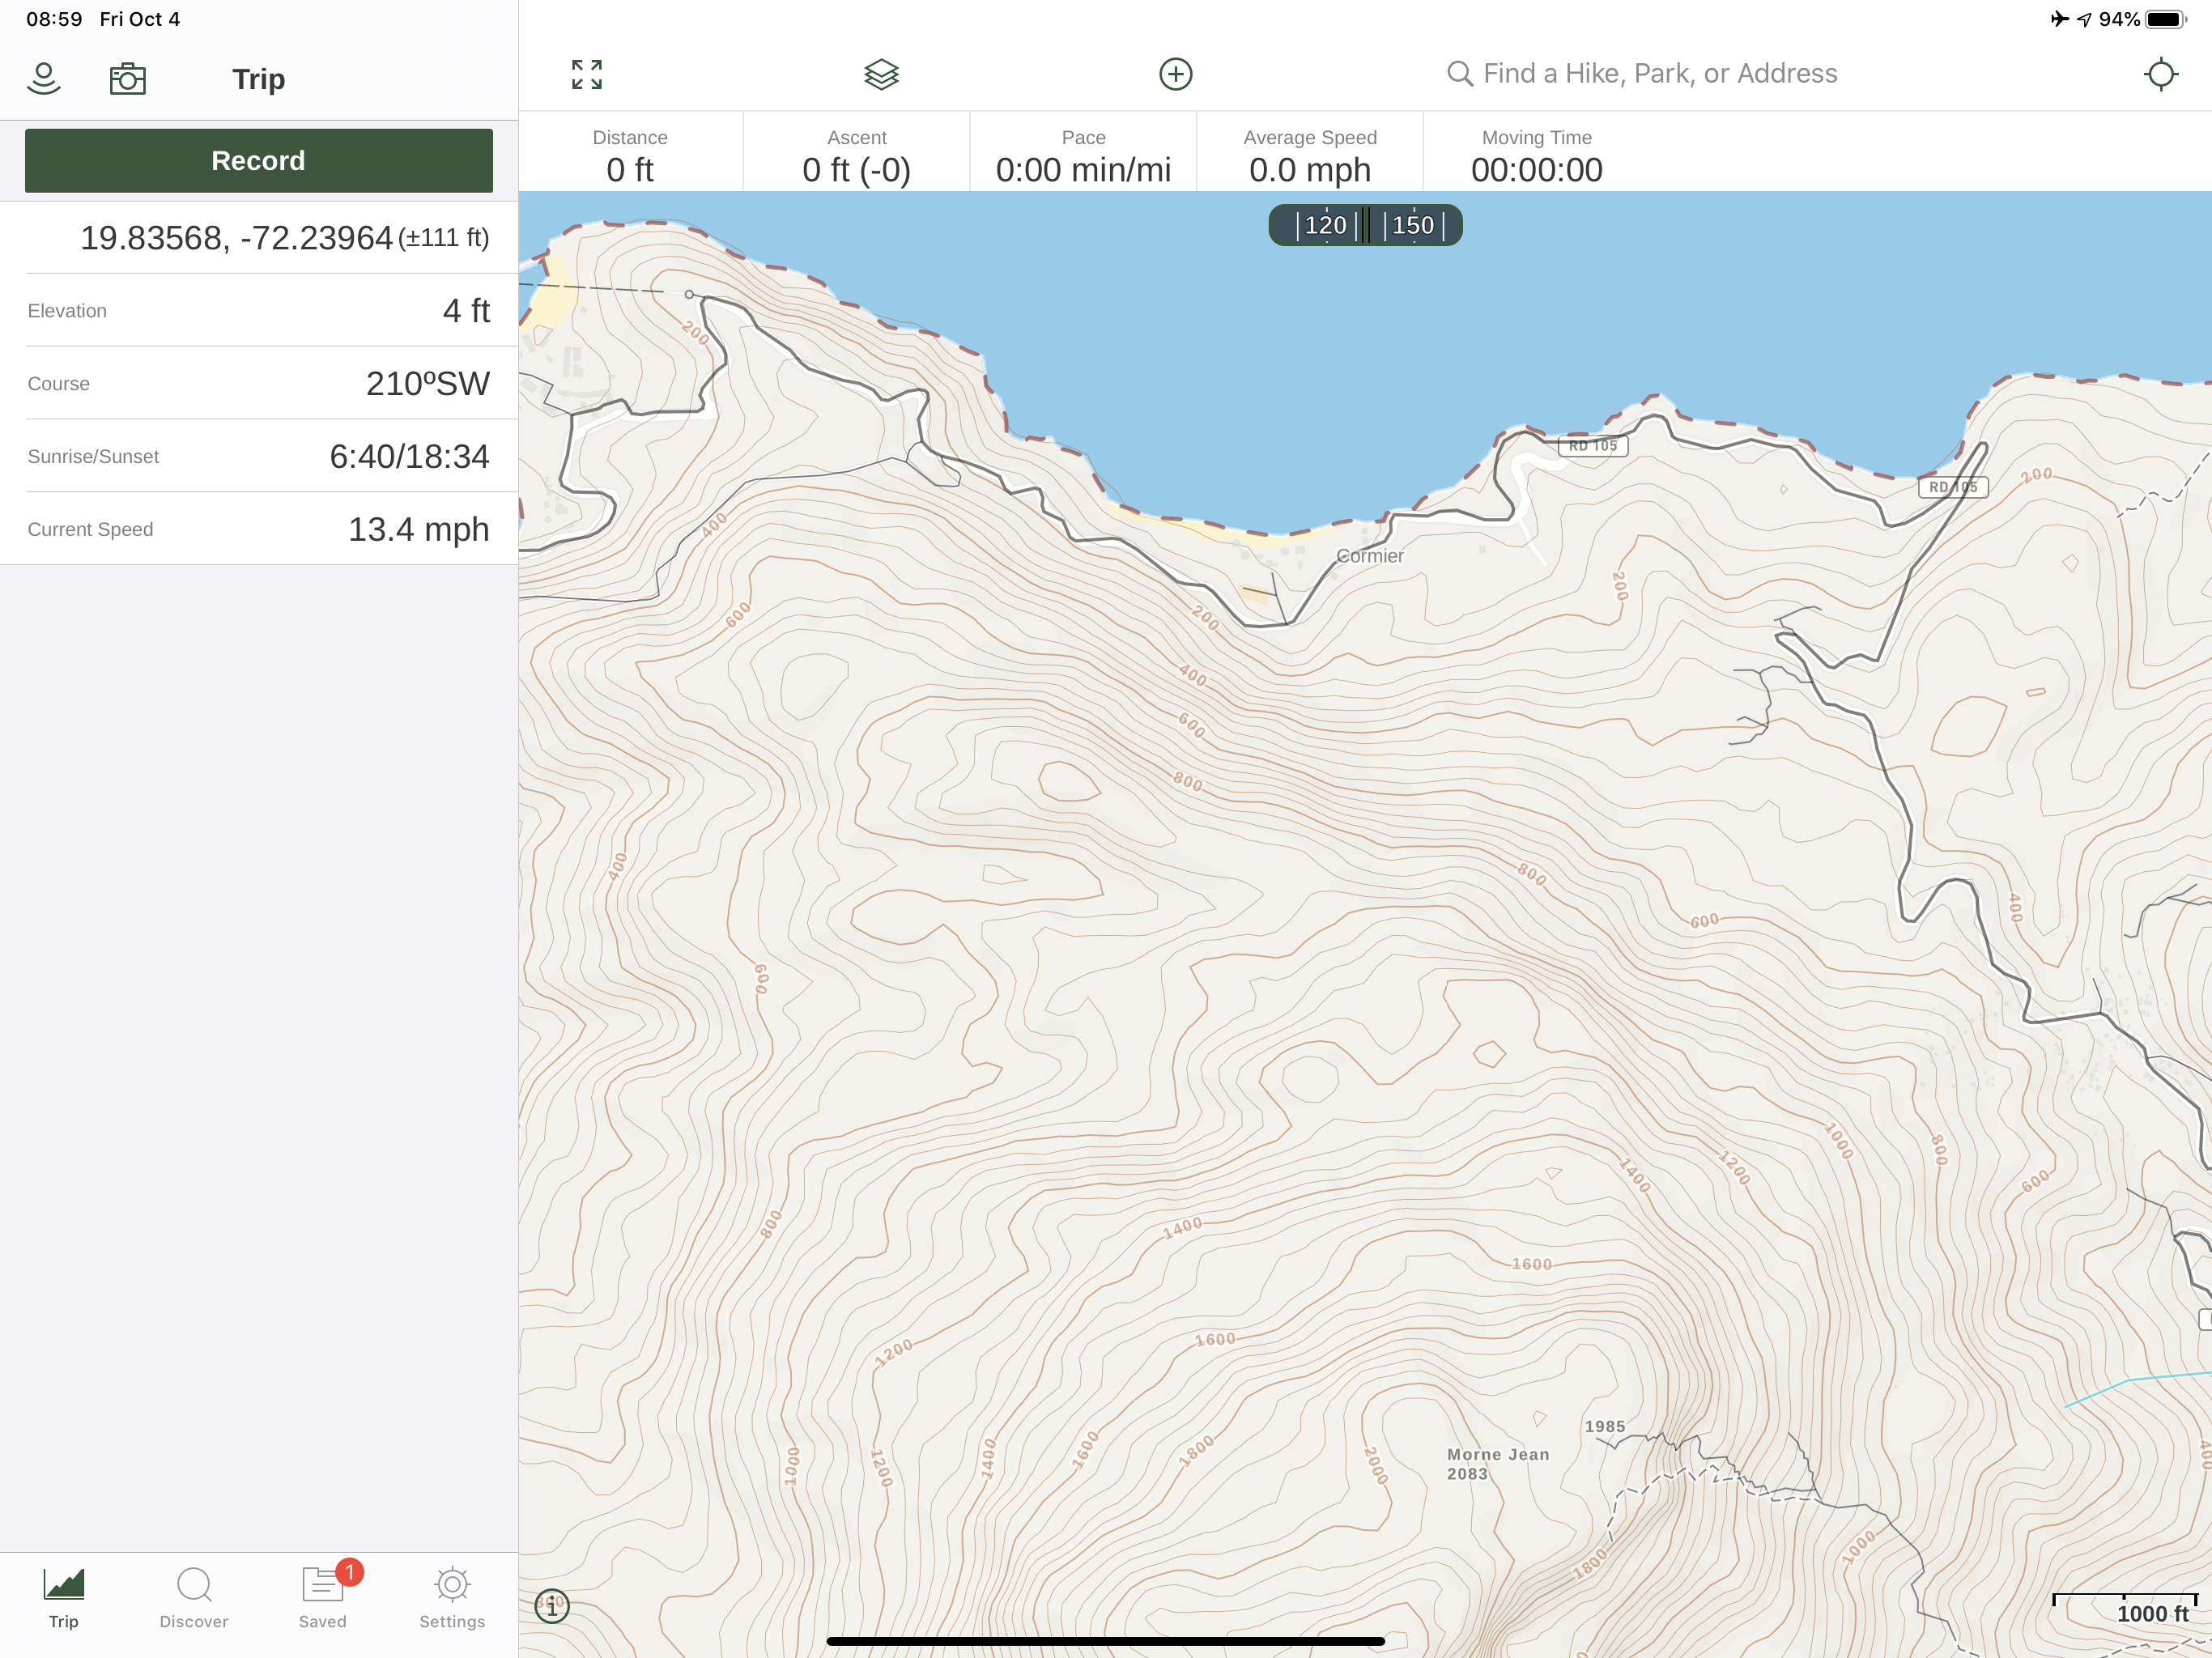Viewport: 2212px width, 1658px height.
Task: Tap the waypoint marker icon in Trip header
Action: click(44, 78)
